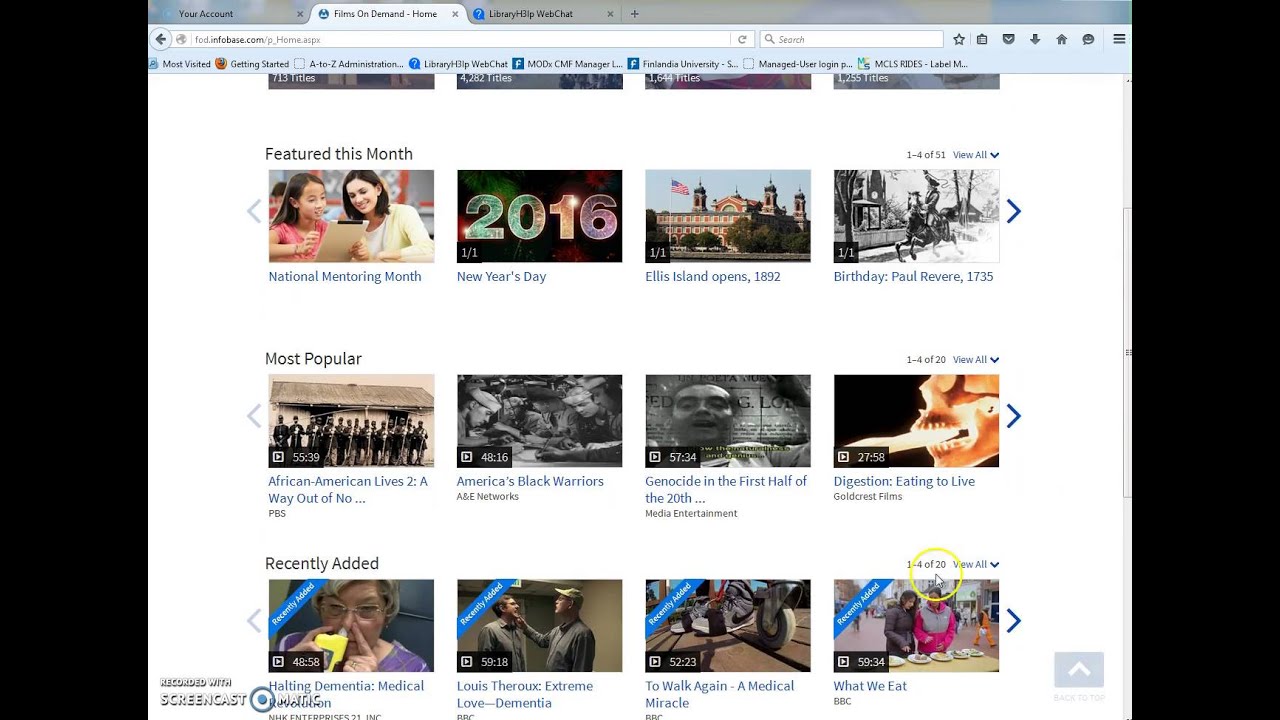Open the downloads arrow icon
This screenshot has height=720, width=1280.
coord(1035,40)
